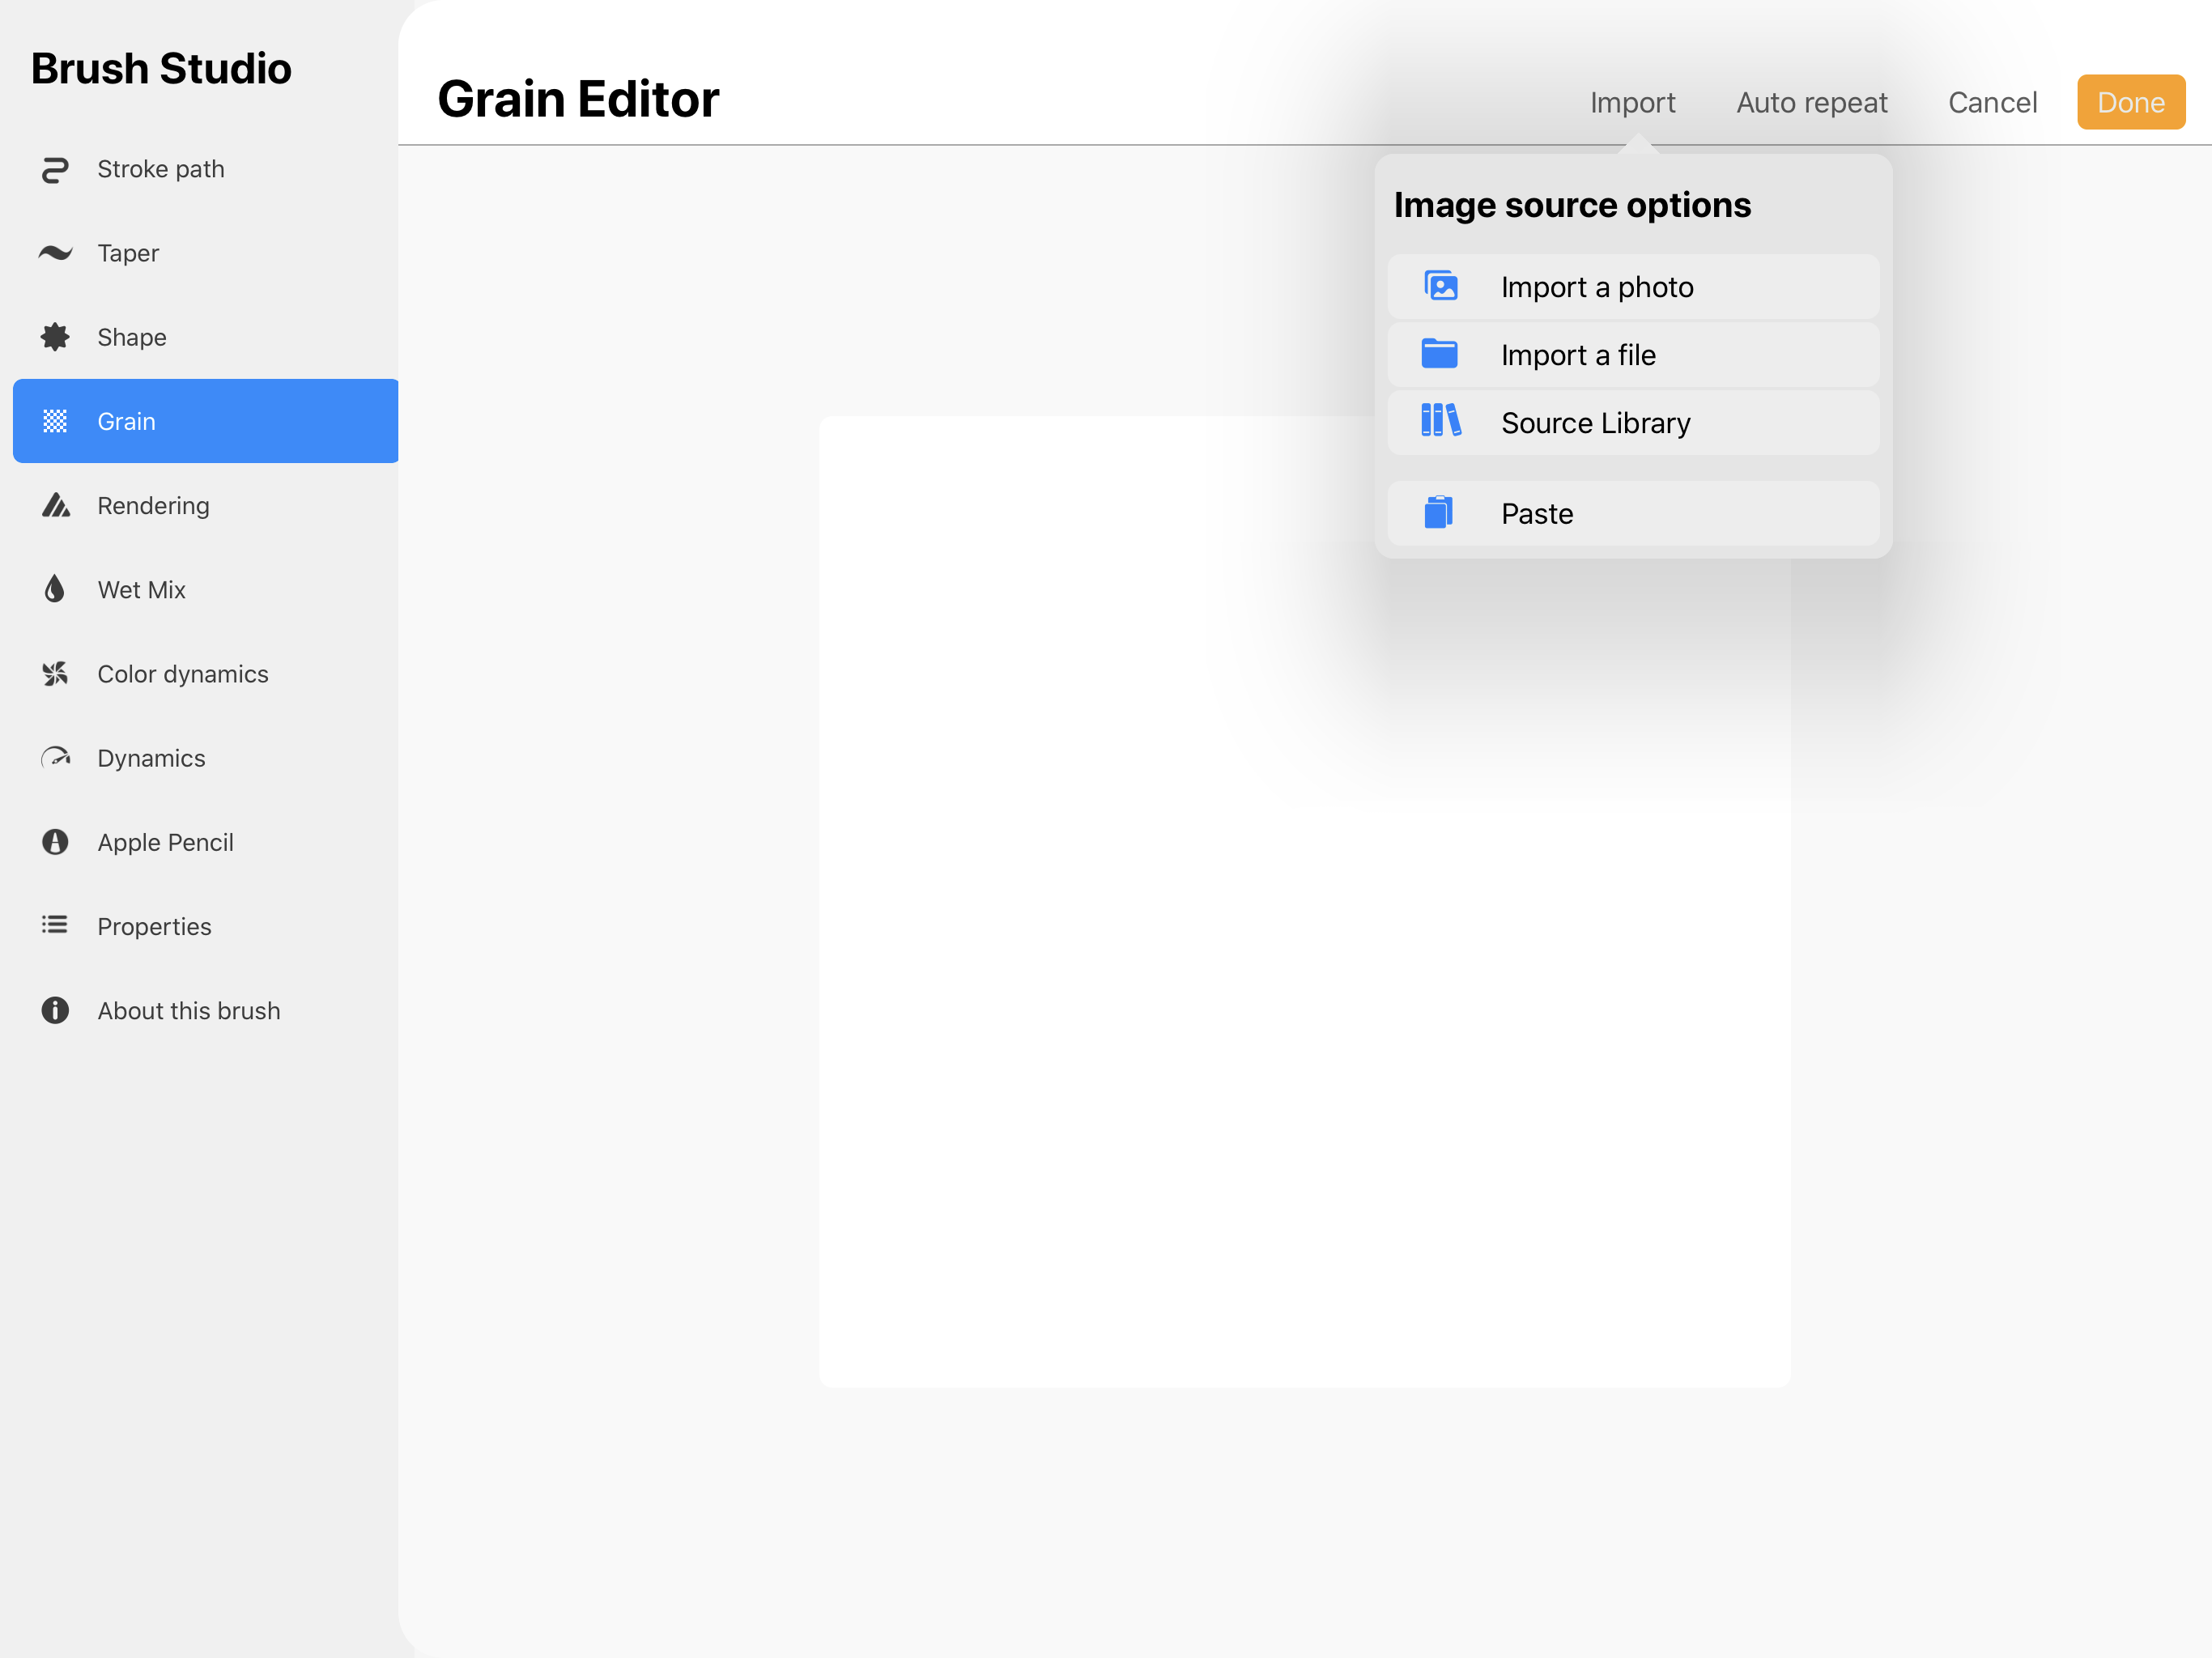This screenshot has width=2212, height=1658.
Task: Click the Color dynamics pinwheel icon
Action: pos(55,674)
